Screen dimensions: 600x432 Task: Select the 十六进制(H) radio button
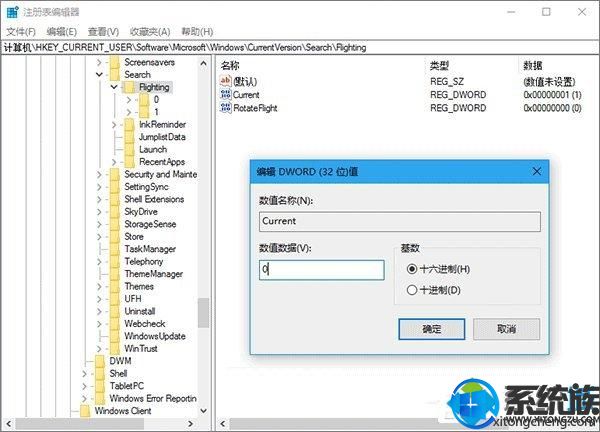tap(412, 269)
